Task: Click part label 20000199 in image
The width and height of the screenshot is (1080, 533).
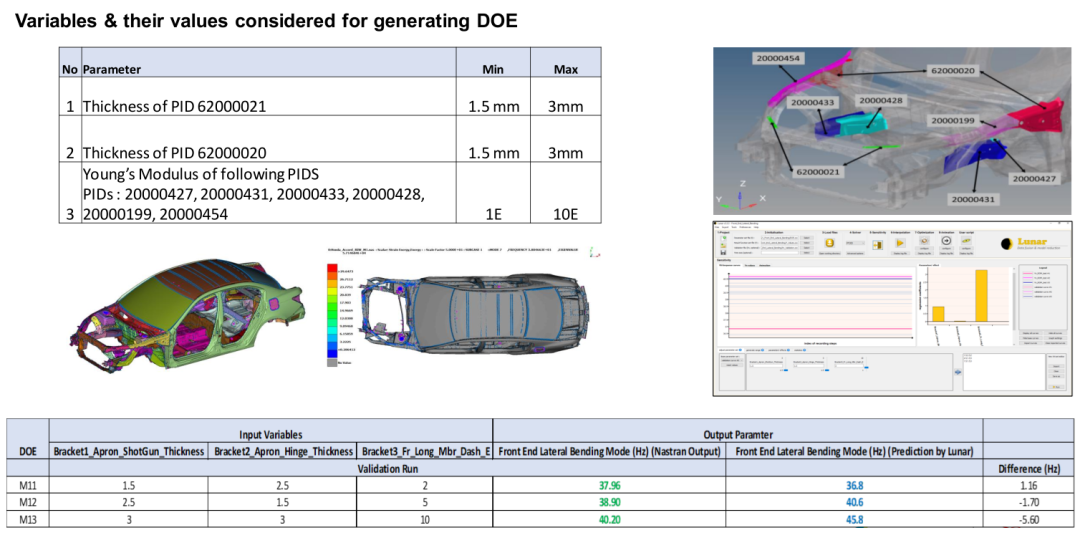Action: (953, 120)
